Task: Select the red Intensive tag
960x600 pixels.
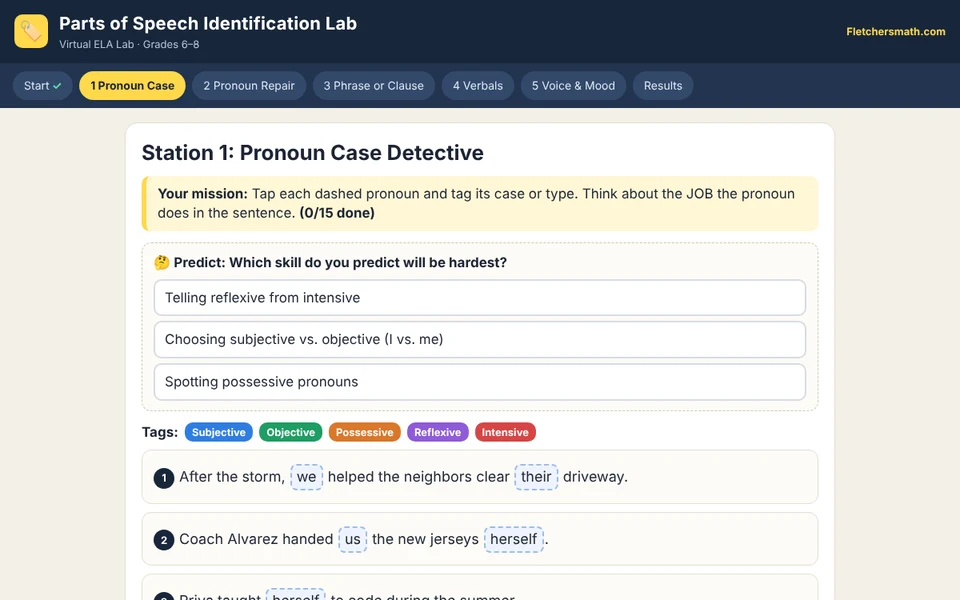Action: coord(505,432)
